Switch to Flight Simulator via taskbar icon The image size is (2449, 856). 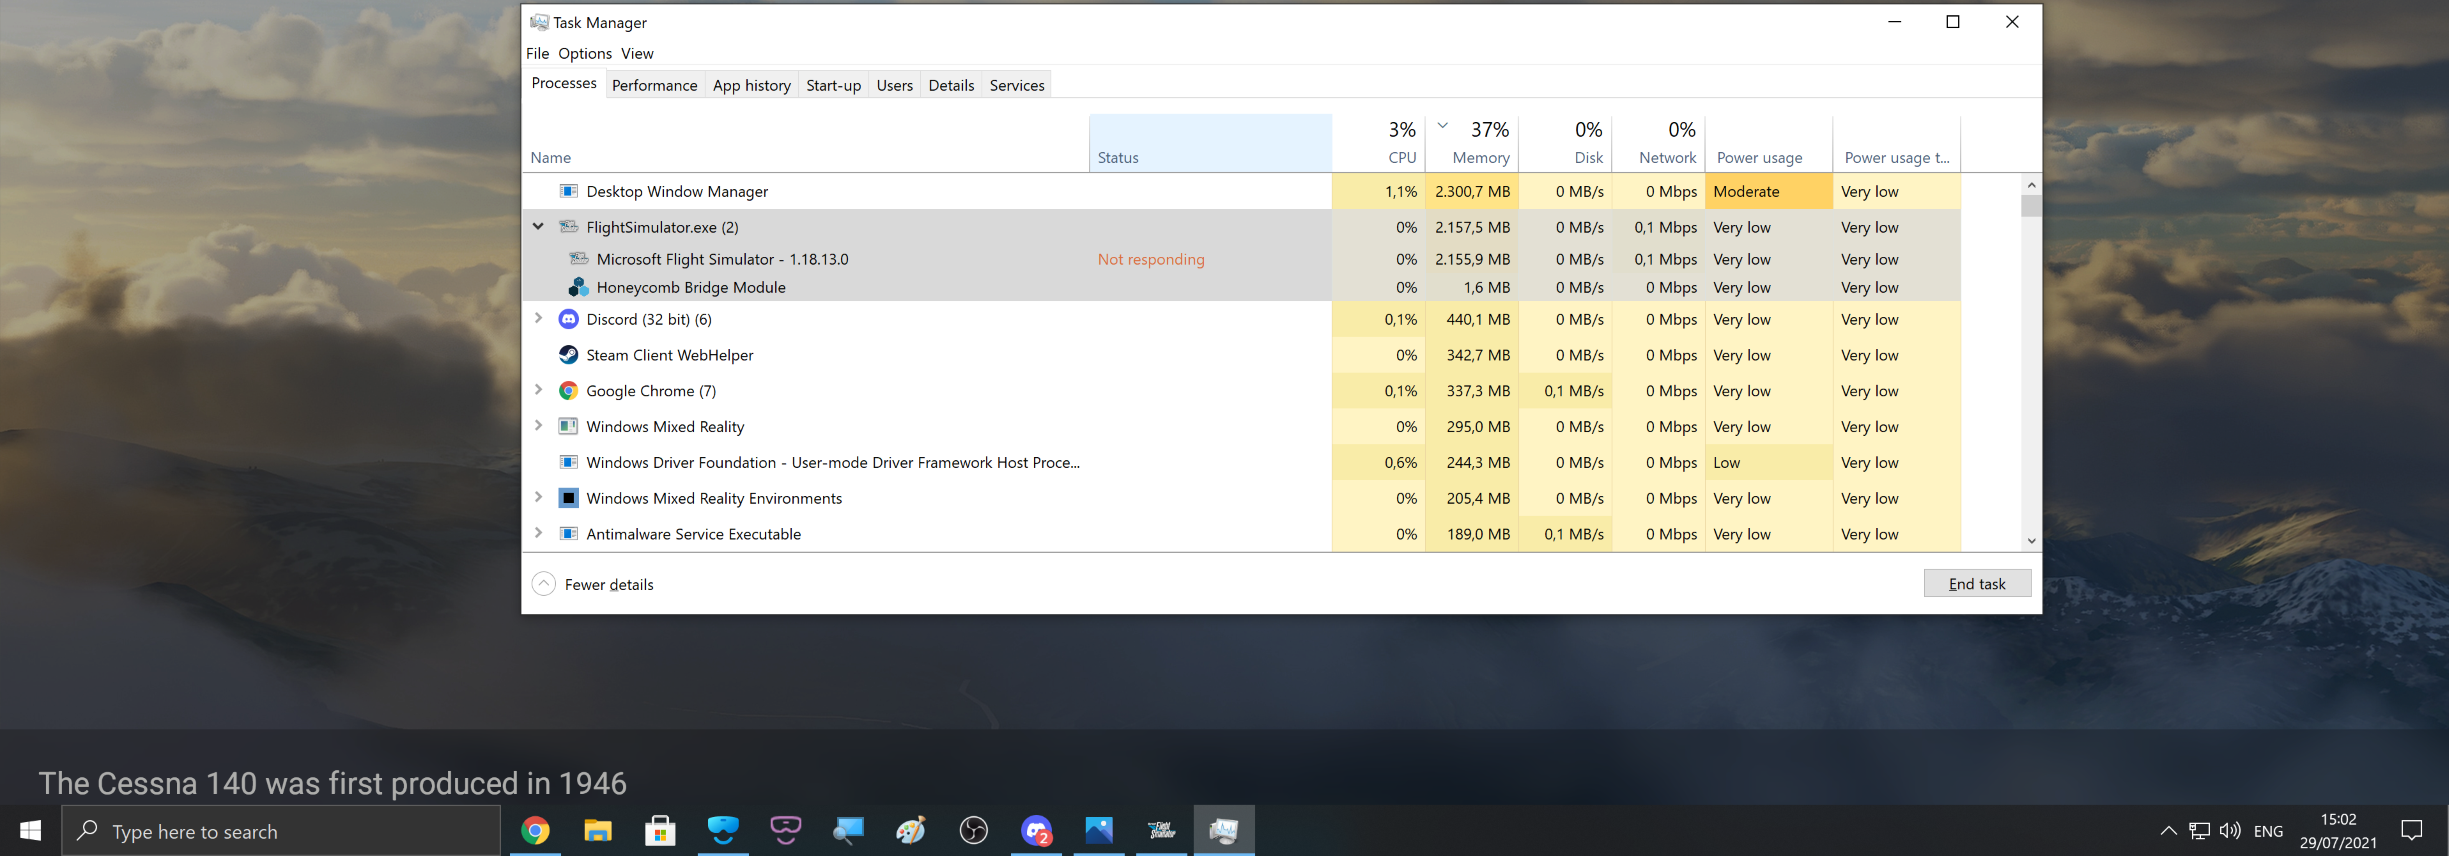pos(1161,831)
